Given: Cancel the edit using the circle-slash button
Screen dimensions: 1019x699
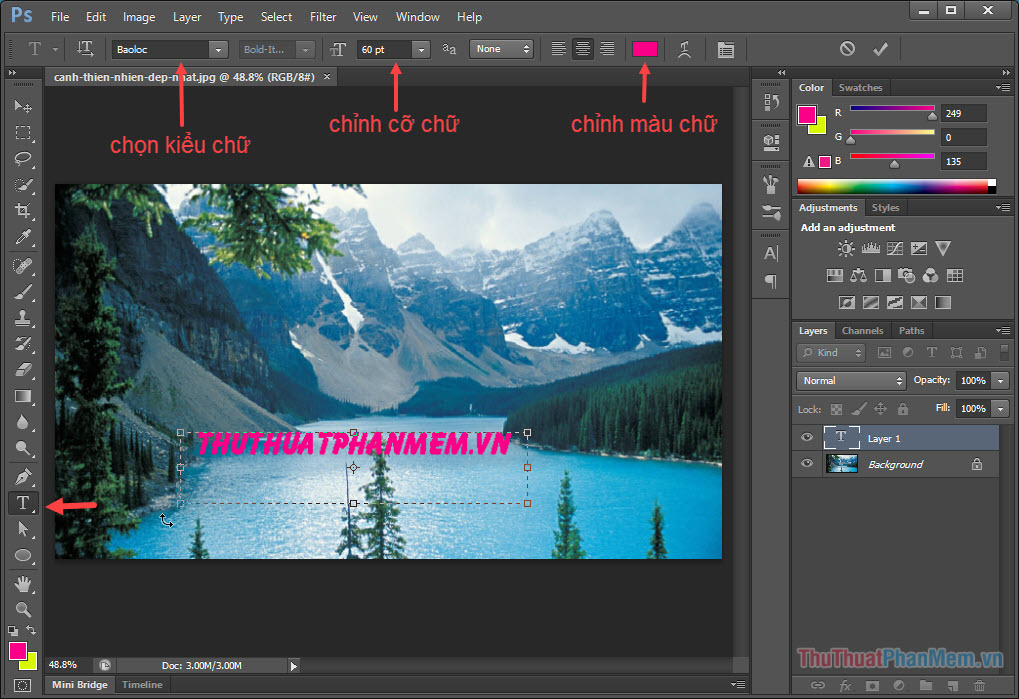Looking at the screenshot, I should click(x=847, y=48).
